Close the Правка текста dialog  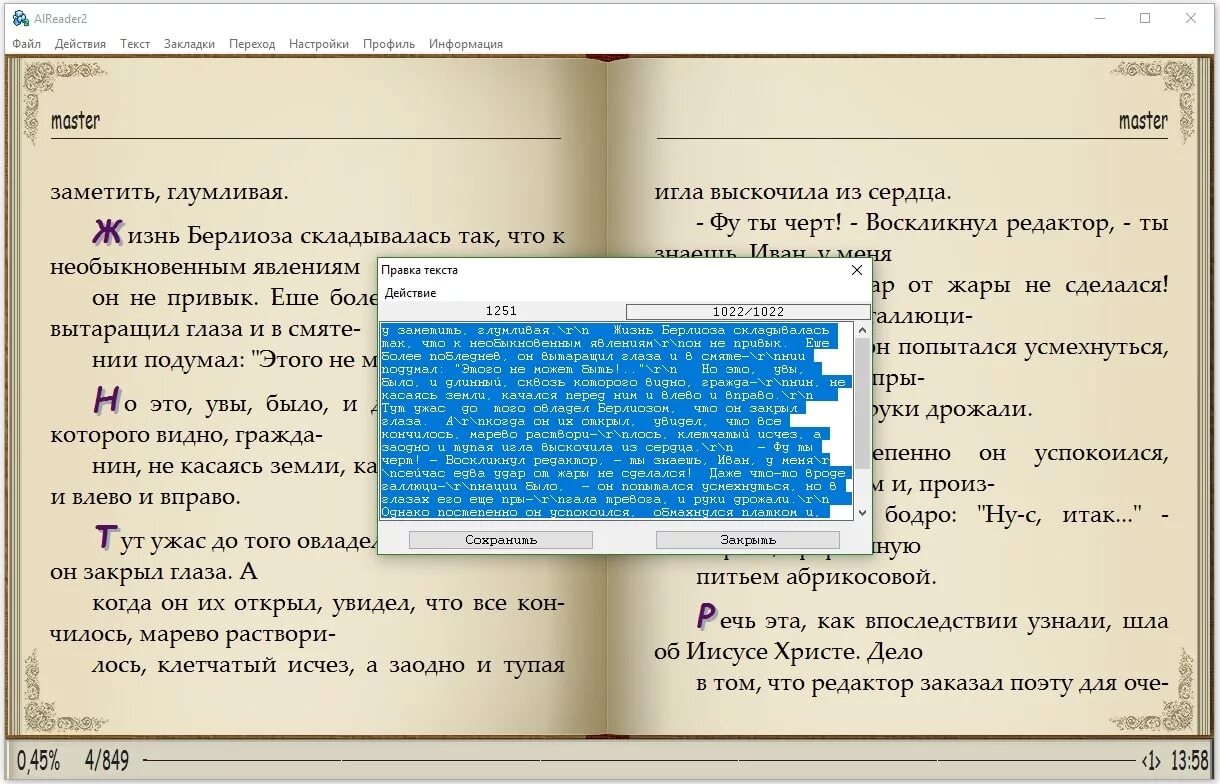coord(856,270)
